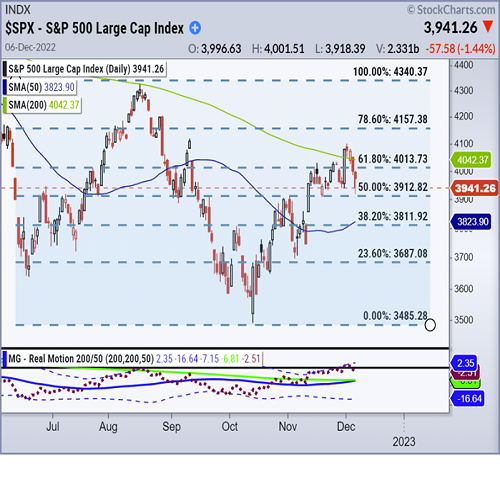
Task: Select the SMA(50) 3823.90 legend
Action: 40,87
